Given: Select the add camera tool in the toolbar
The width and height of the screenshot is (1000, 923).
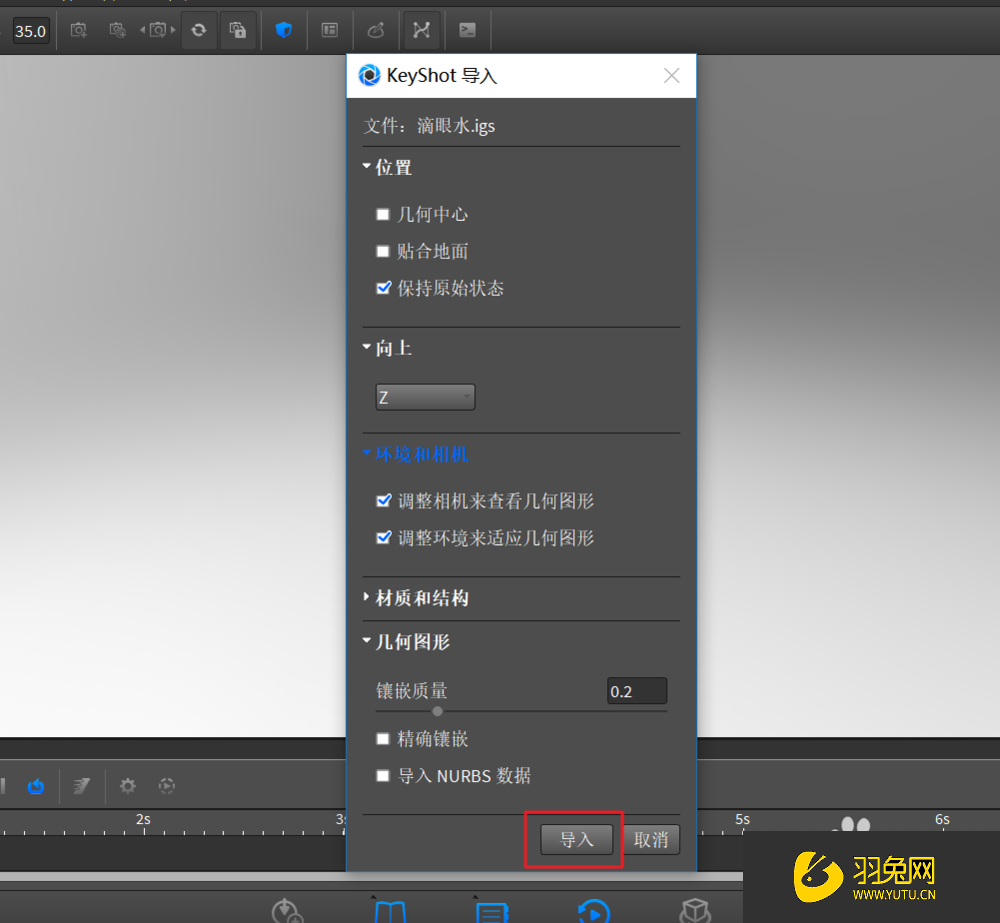Looking at the screenshot, I should point(78,30).
